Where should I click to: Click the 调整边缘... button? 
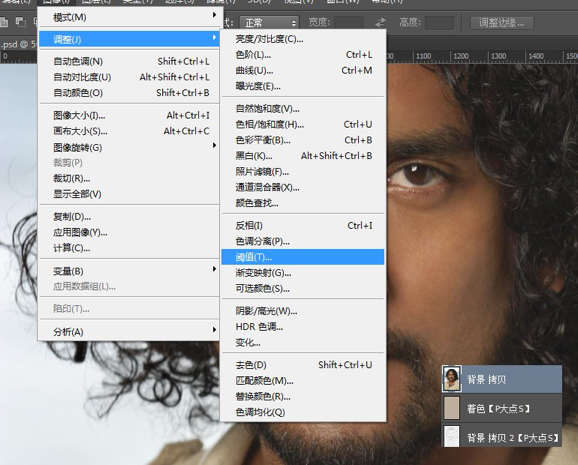coord(502,23)
